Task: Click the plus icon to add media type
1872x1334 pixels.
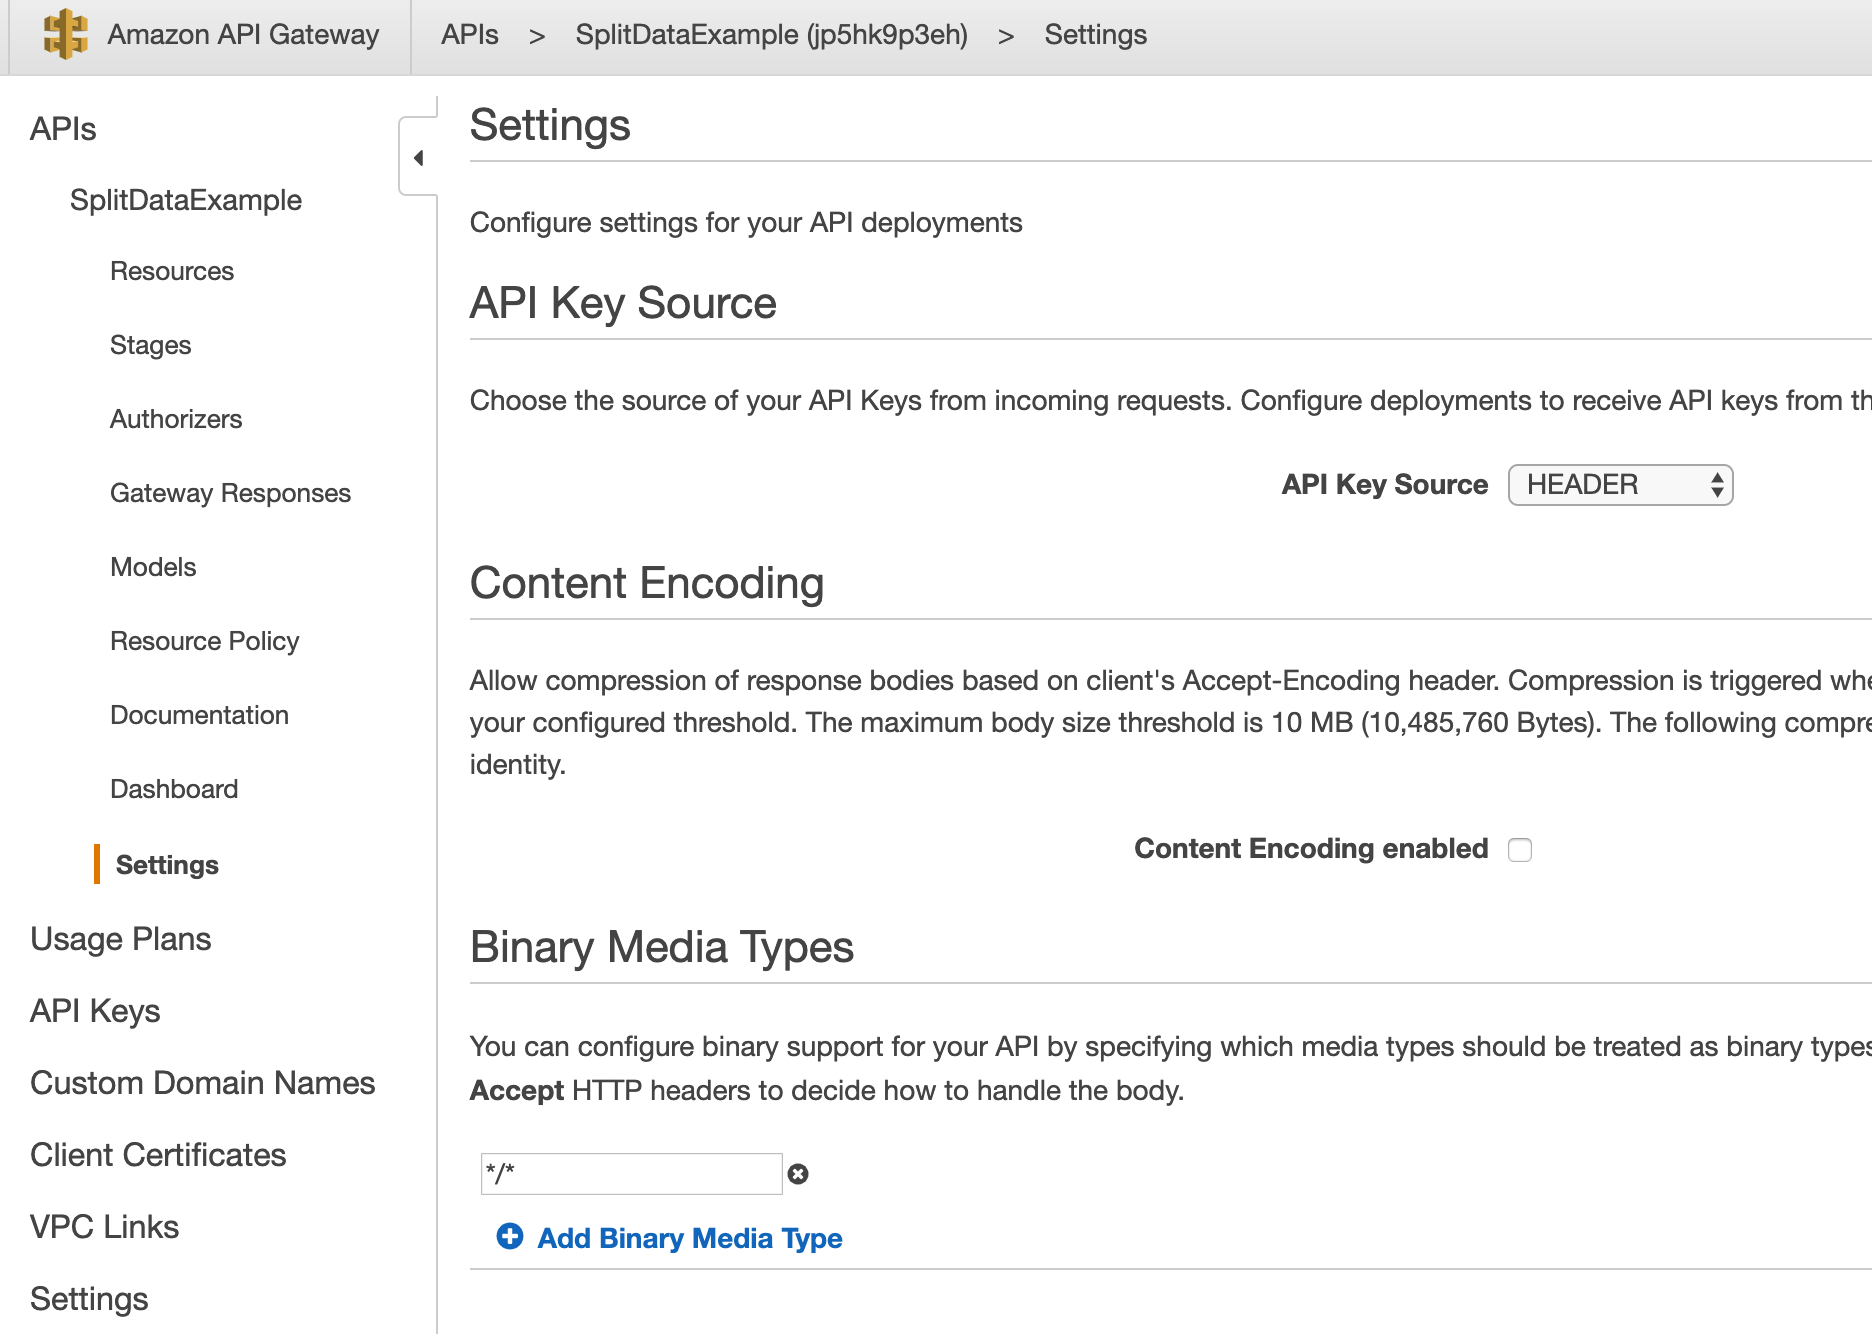Action: pyautogui.click(x=509, y=1237)
